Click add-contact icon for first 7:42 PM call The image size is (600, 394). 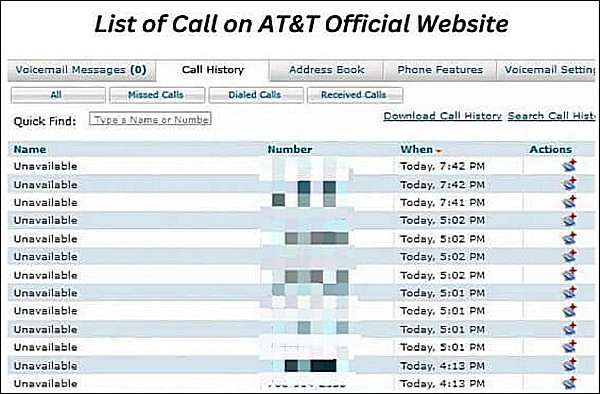pyautogui.click(x=569, y=166)
